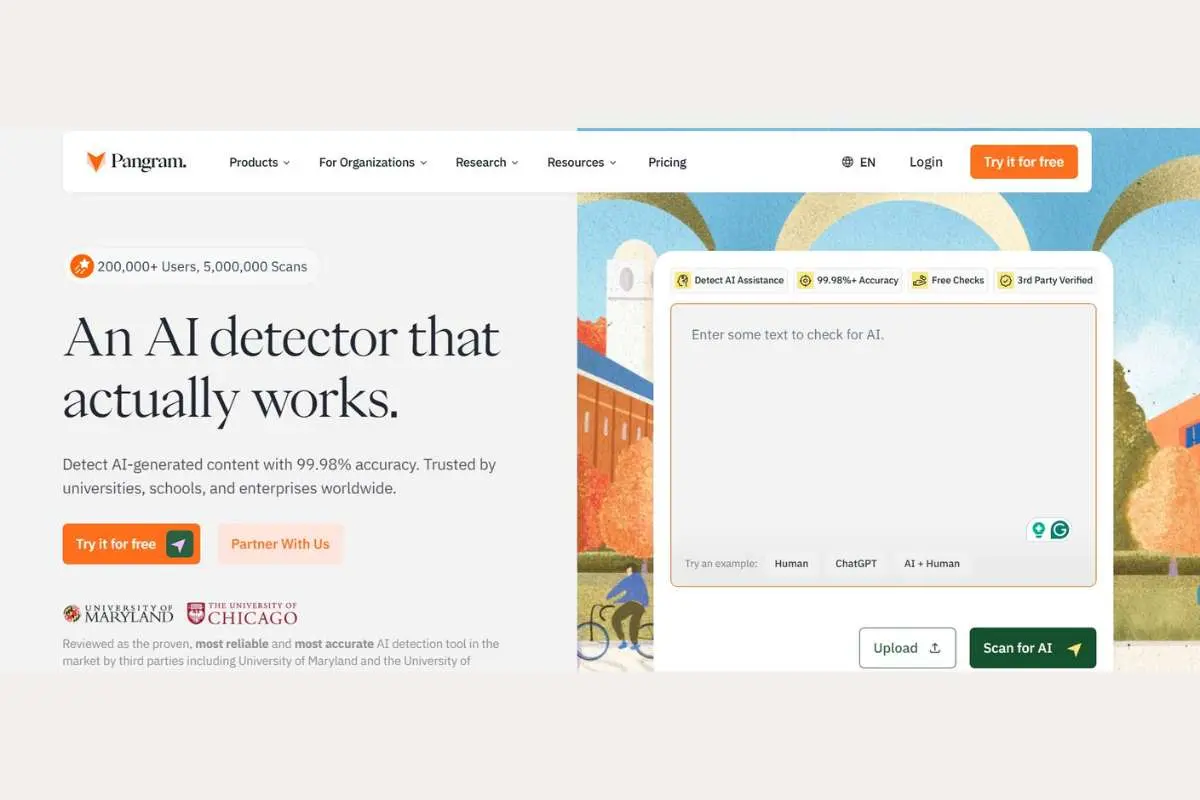The image size is (1200, 800).
Task: Click the Pangram logo
Action: [136, 161]
